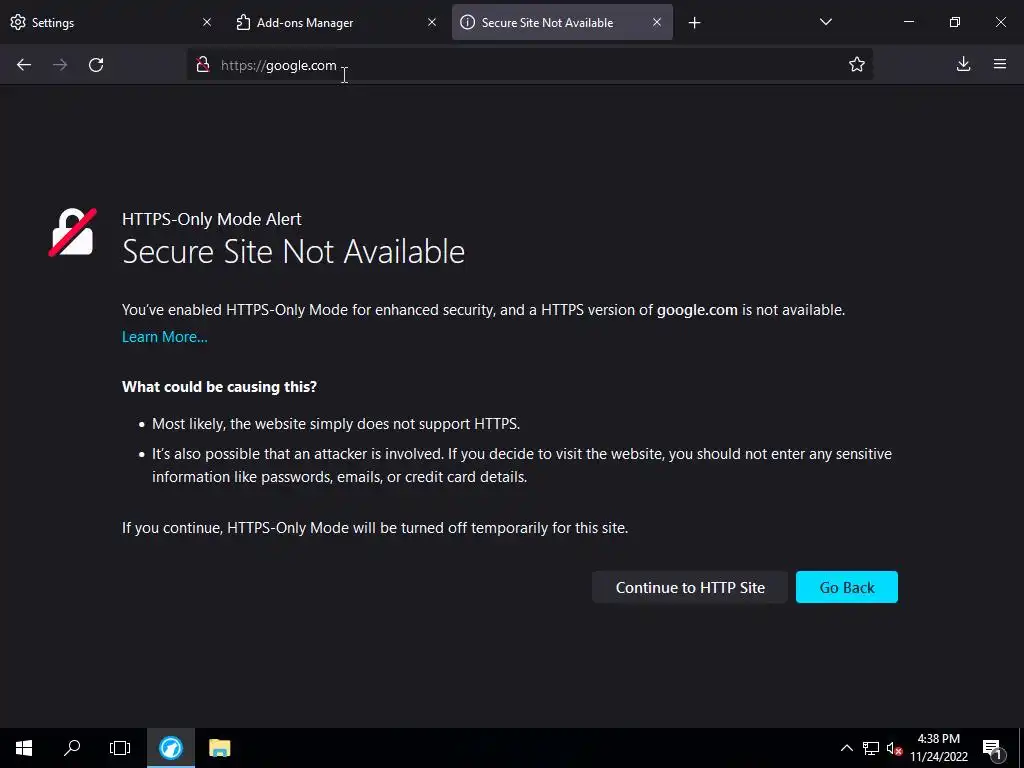Click the crossed-out lock icon in address bar
1024x768 pixels.
click(x=203, y=65)
